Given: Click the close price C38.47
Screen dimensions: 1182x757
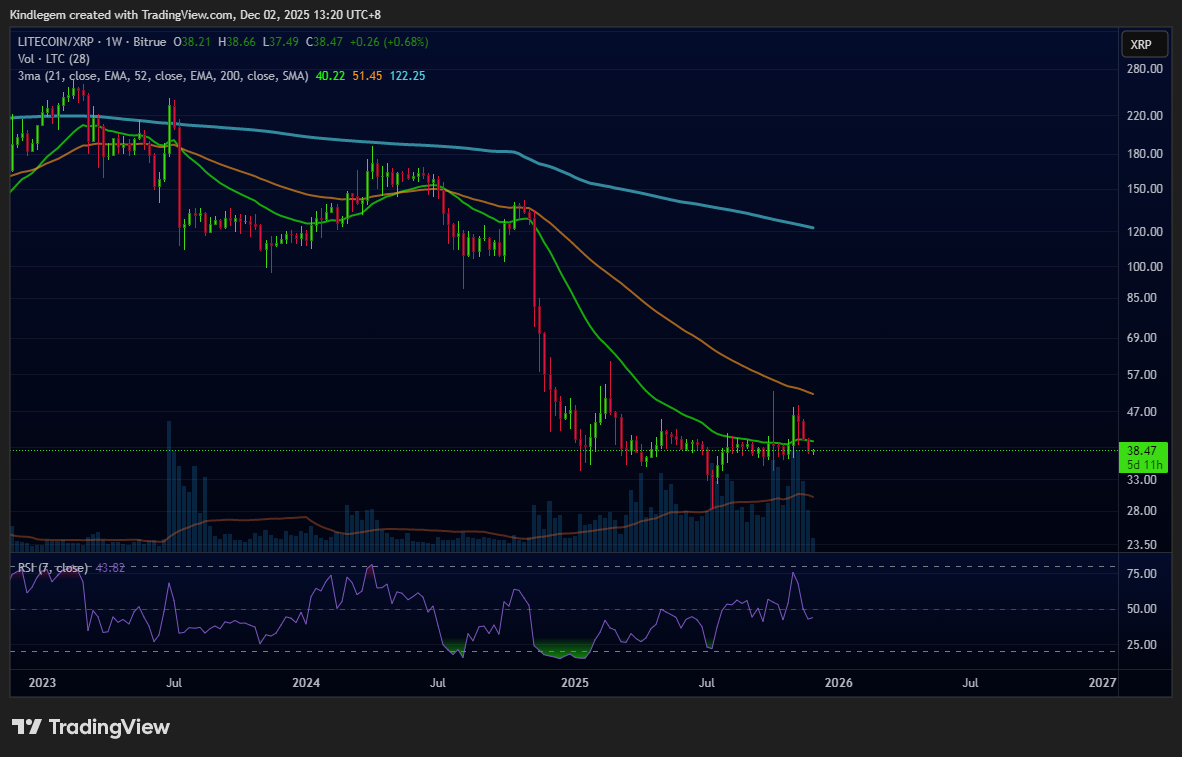Looking at the screenshot, I should point(324,42).
